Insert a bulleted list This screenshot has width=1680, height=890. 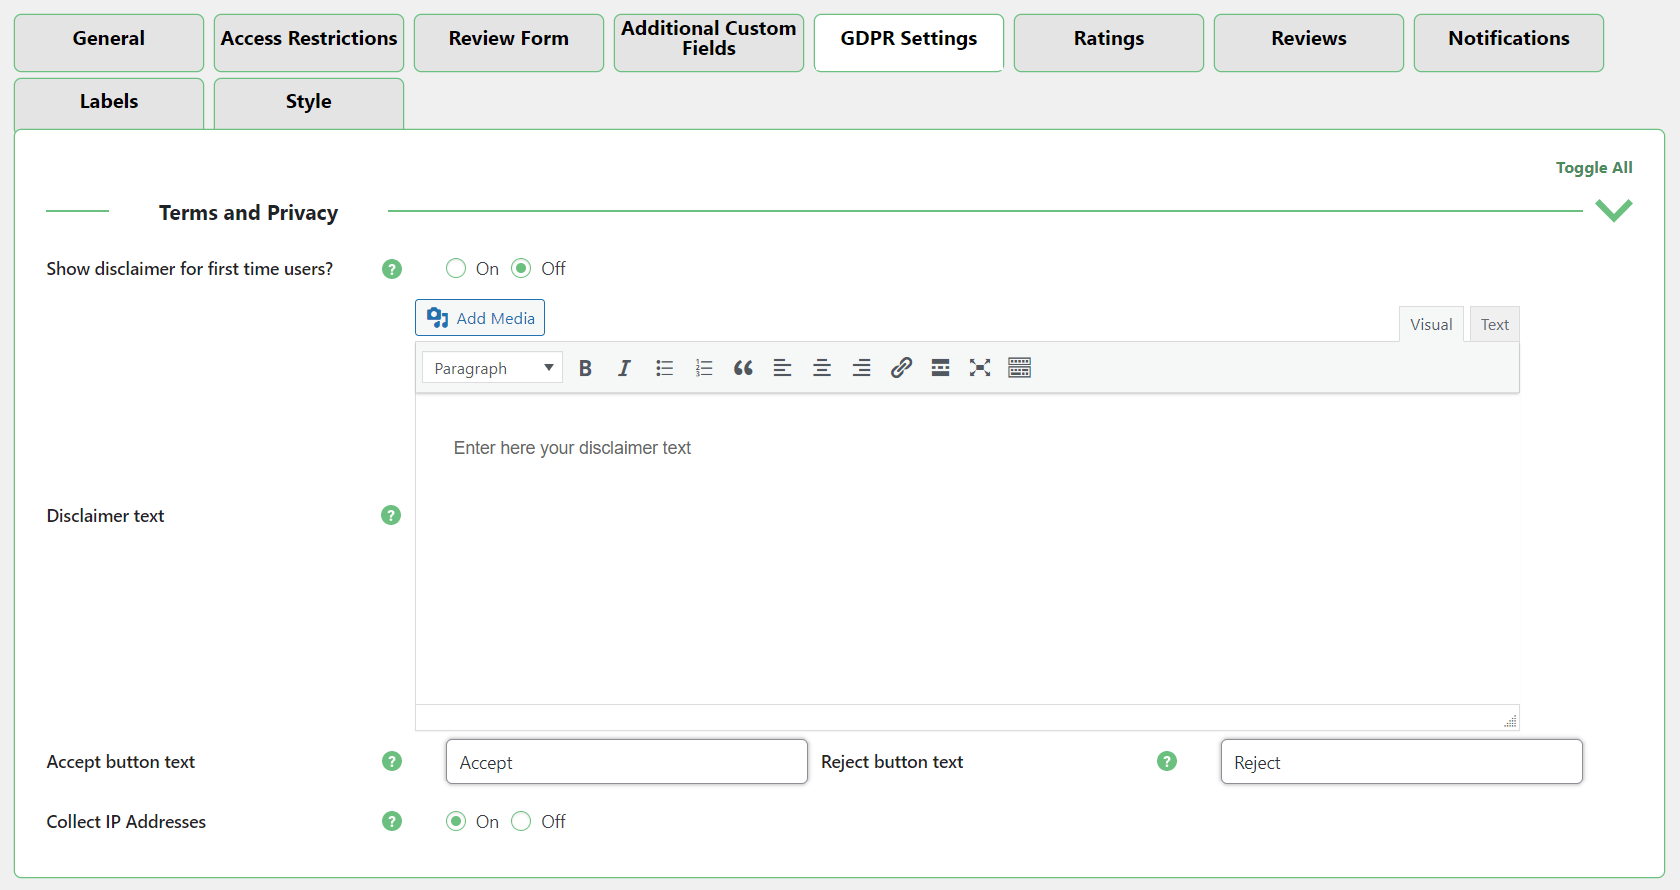click(664, 368)
